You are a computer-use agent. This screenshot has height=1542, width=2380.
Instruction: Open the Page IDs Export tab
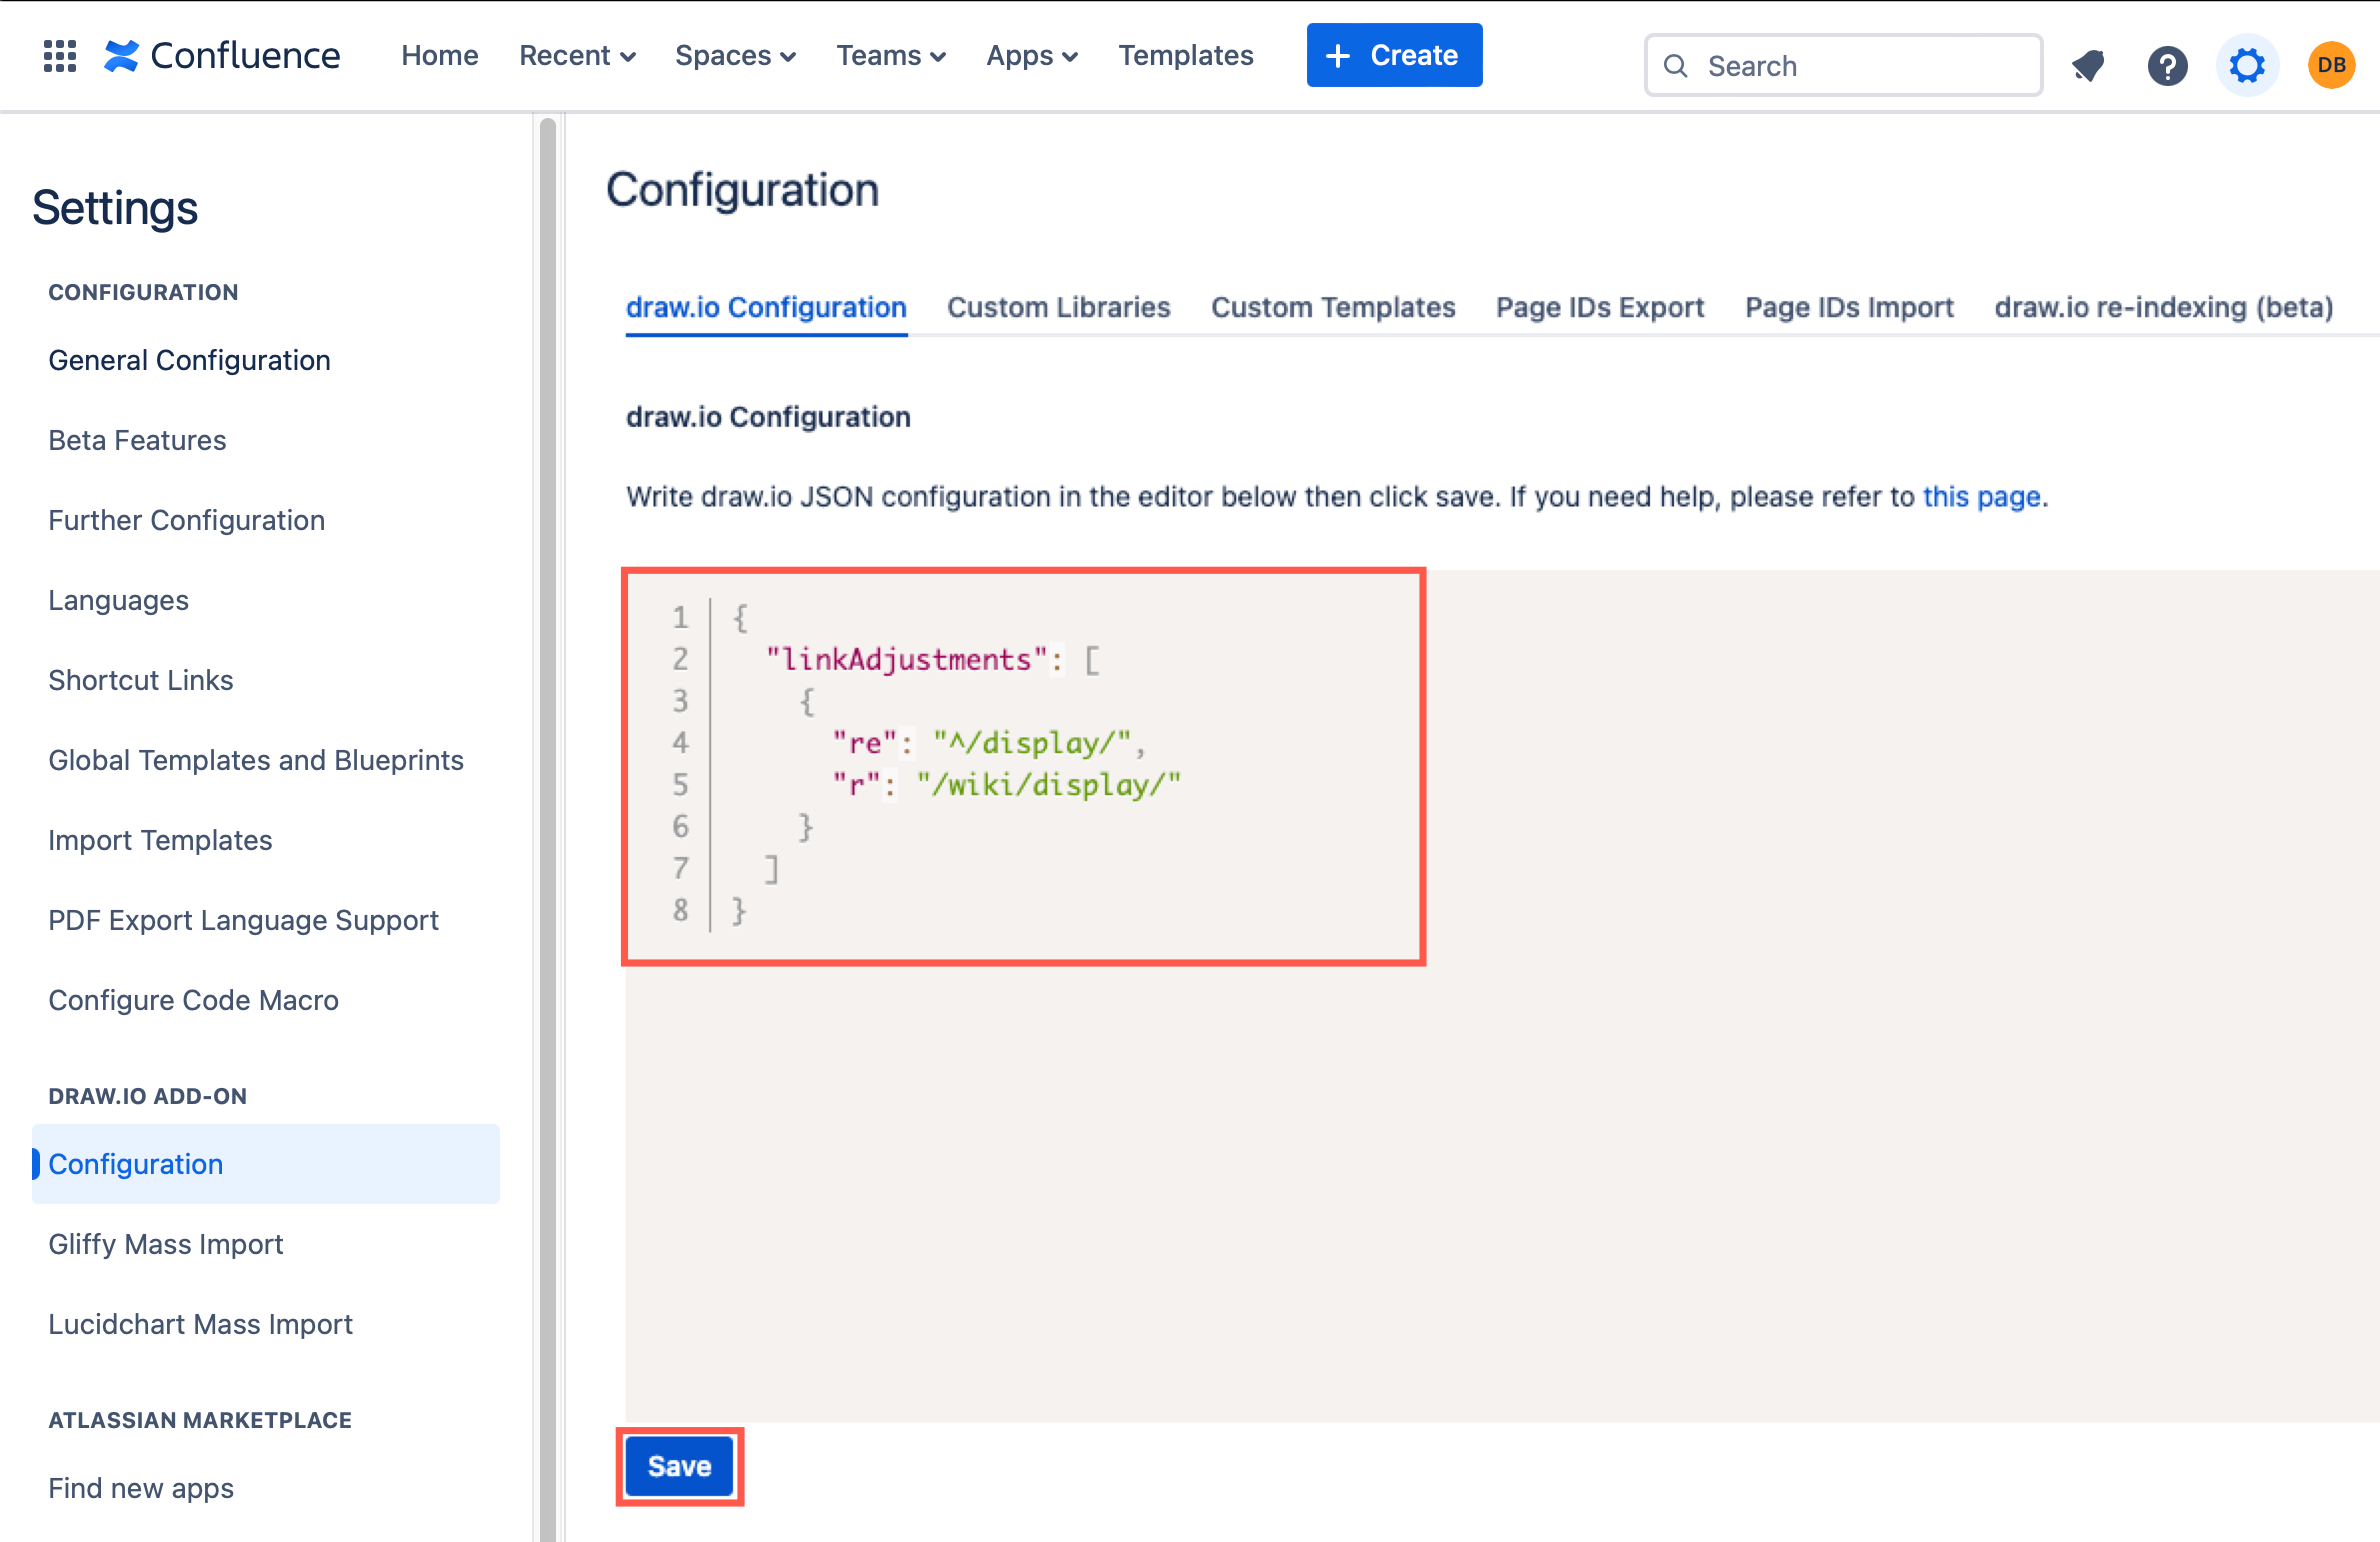pos(1599,308)
